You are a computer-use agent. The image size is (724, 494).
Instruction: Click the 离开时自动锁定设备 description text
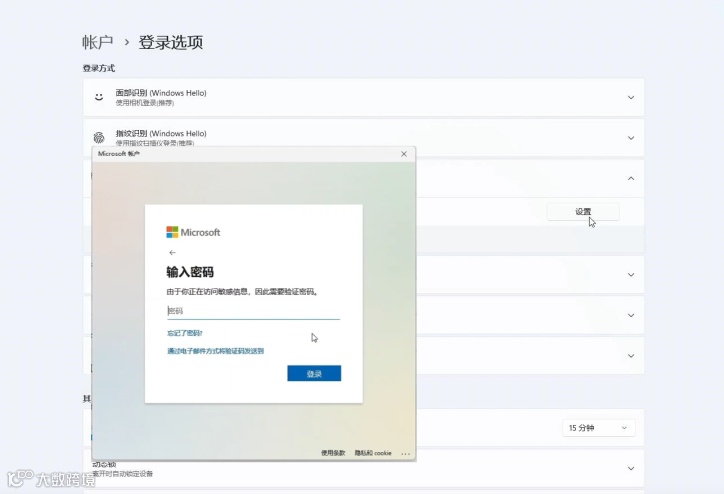click(122, 474)
